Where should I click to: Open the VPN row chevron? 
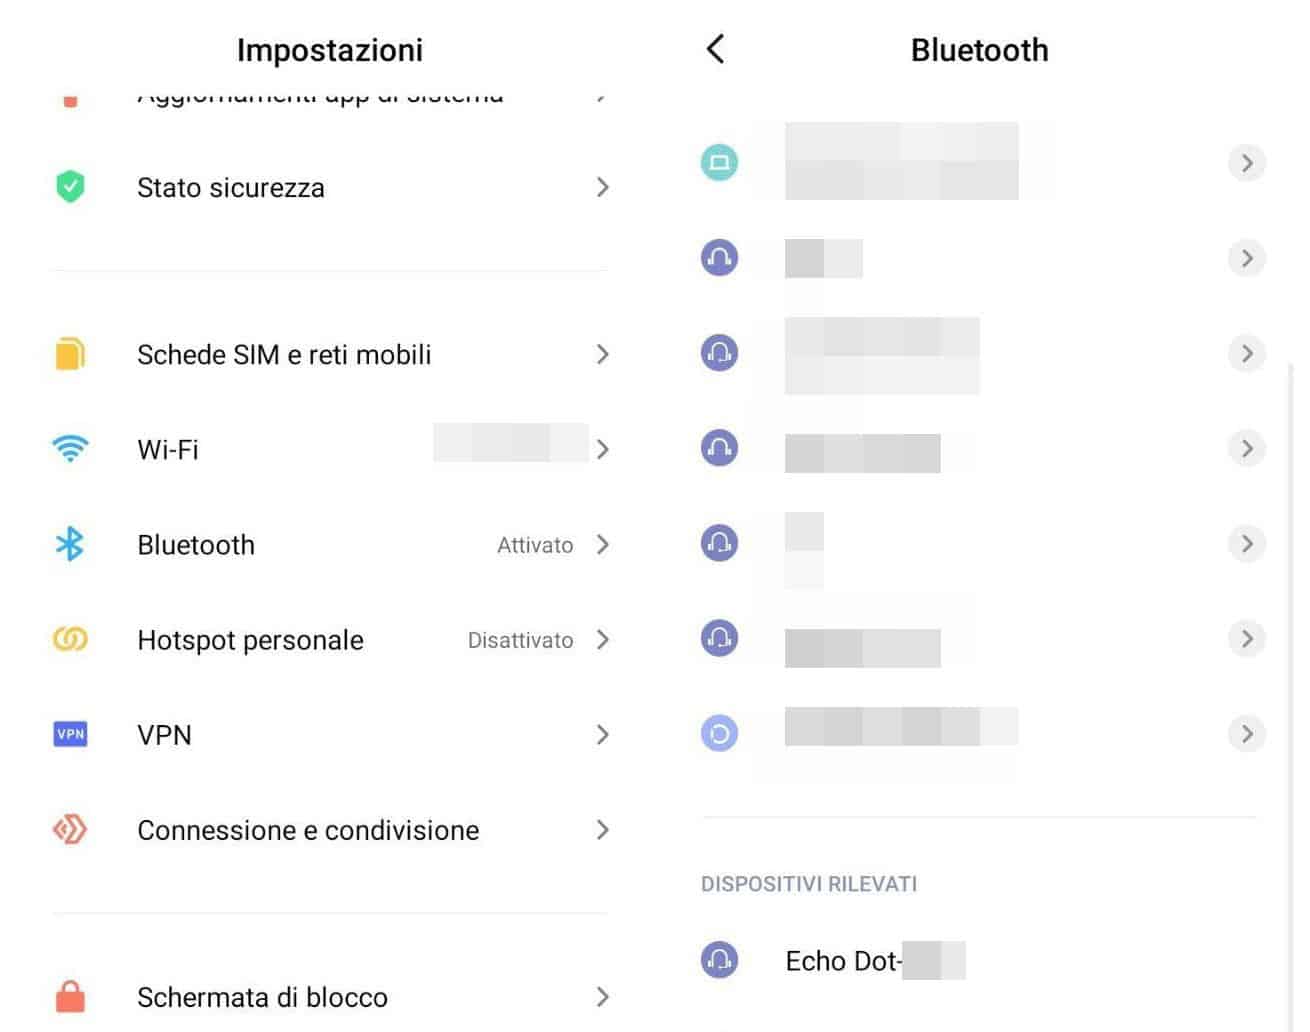pyautogui.click(x=602, y=735)
